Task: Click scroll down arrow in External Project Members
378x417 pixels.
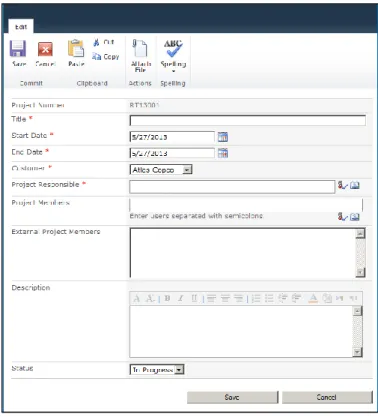Action: (x=360, y=272)
